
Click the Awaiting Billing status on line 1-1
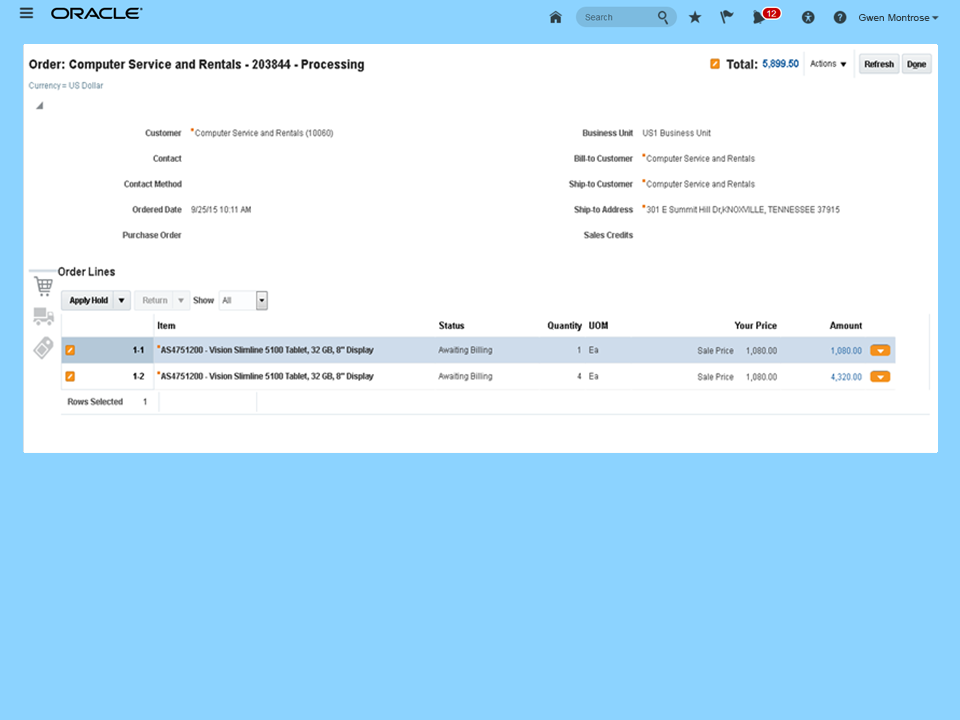[x=465, y=350]
